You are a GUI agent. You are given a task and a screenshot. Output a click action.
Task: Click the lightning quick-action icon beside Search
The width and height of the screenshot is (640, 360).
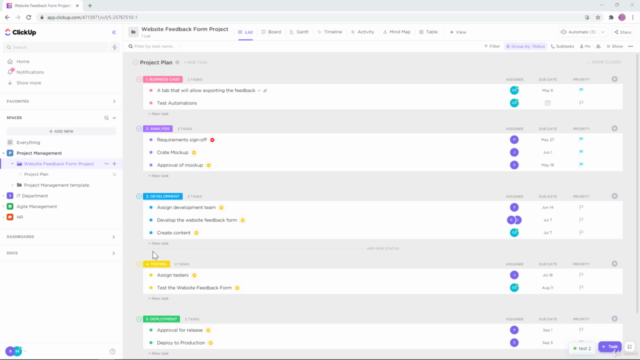coord(114,47)
